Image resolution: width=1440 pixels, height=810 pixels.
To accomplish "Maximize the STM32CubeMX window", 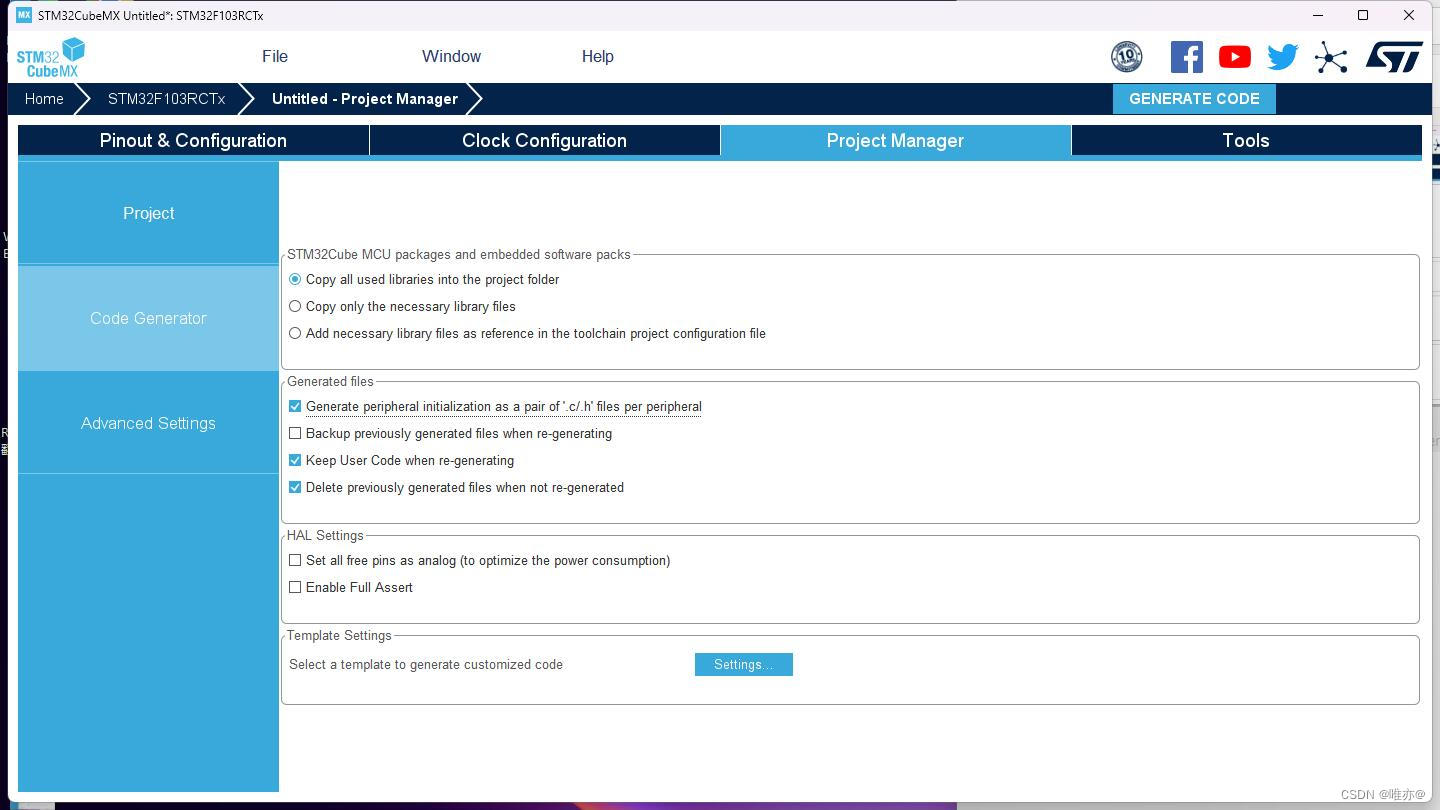I will (1363, 15).
